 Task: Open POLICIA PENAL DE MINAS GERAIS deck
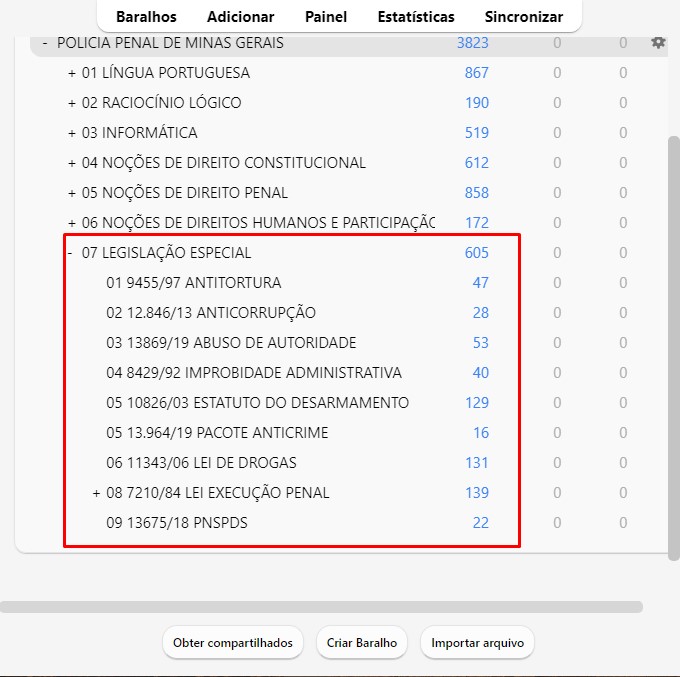(x=170, y=43)
